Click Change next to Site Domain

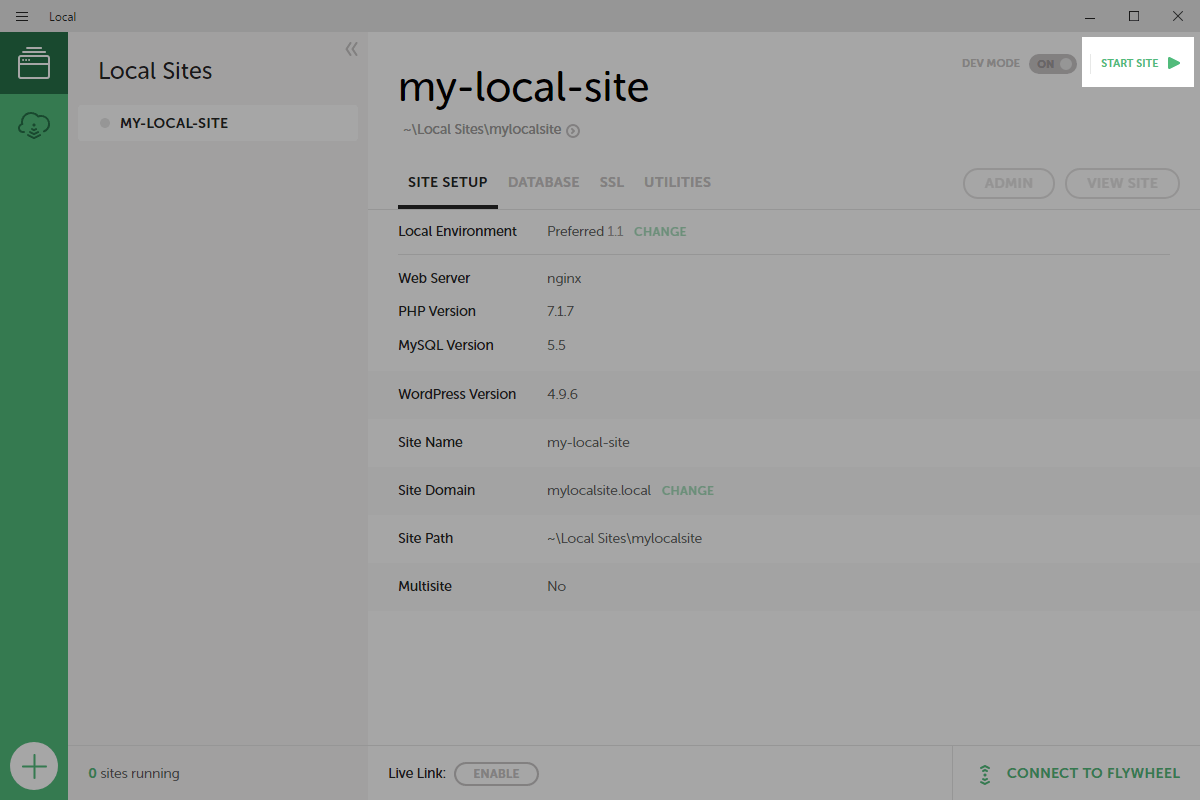688,490
